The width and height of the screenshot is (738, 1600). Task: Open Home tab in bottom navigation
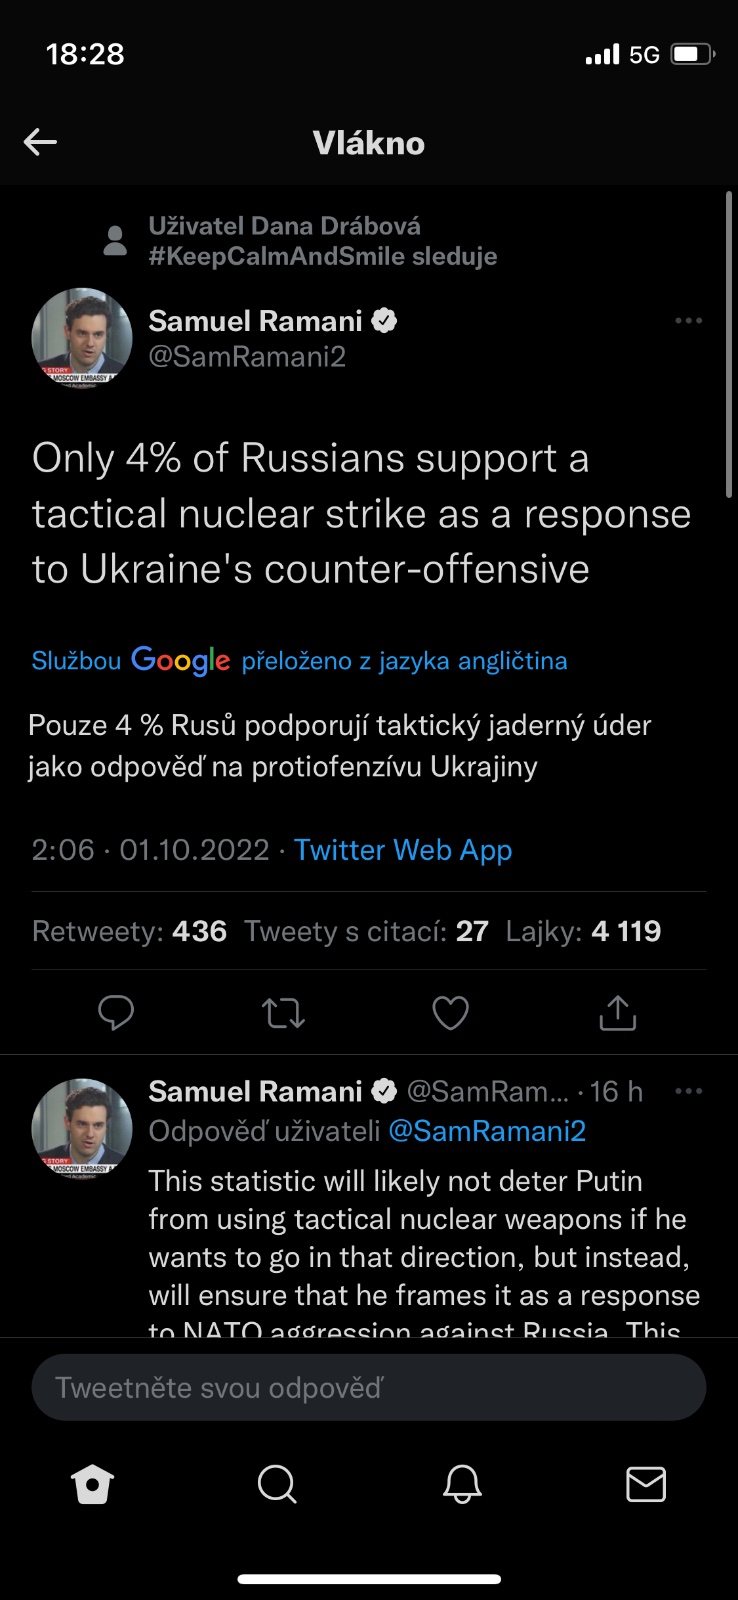tap(93, 1484)
